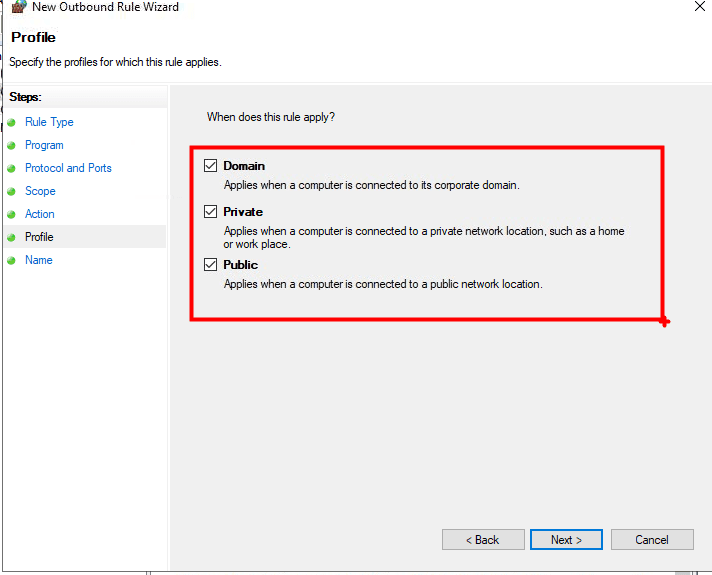Toggle the Public profile checkbox
The height and width of the screenshot is (575, 712).
coord(210,265)
